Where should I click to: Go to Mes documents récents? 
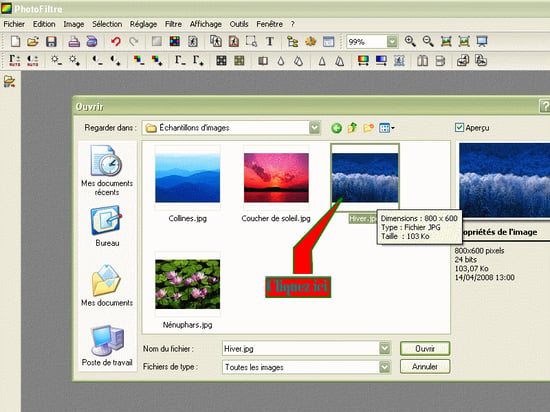tap(107, 171)
